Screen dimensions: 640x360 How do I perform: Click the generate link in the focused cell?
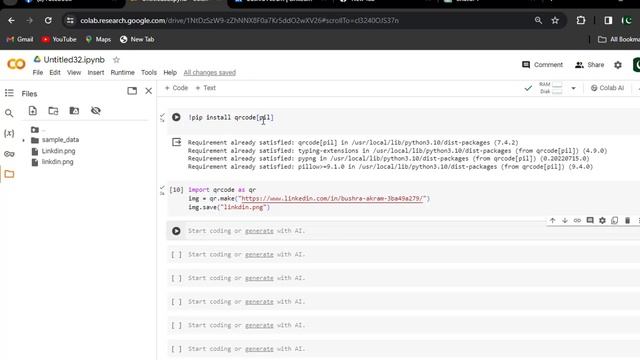click(259, 231)
